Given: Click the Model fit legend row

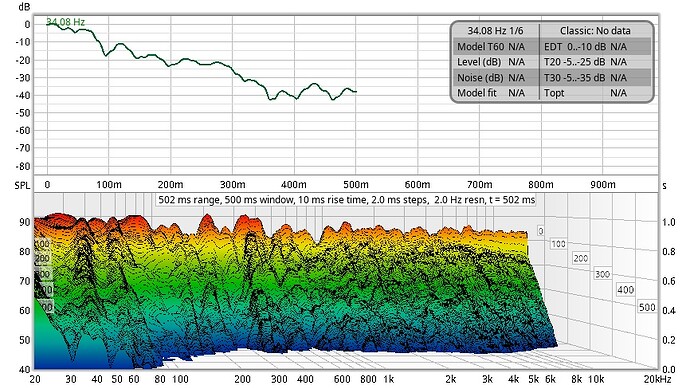Looking at the screenshot, I should (495, 93).
